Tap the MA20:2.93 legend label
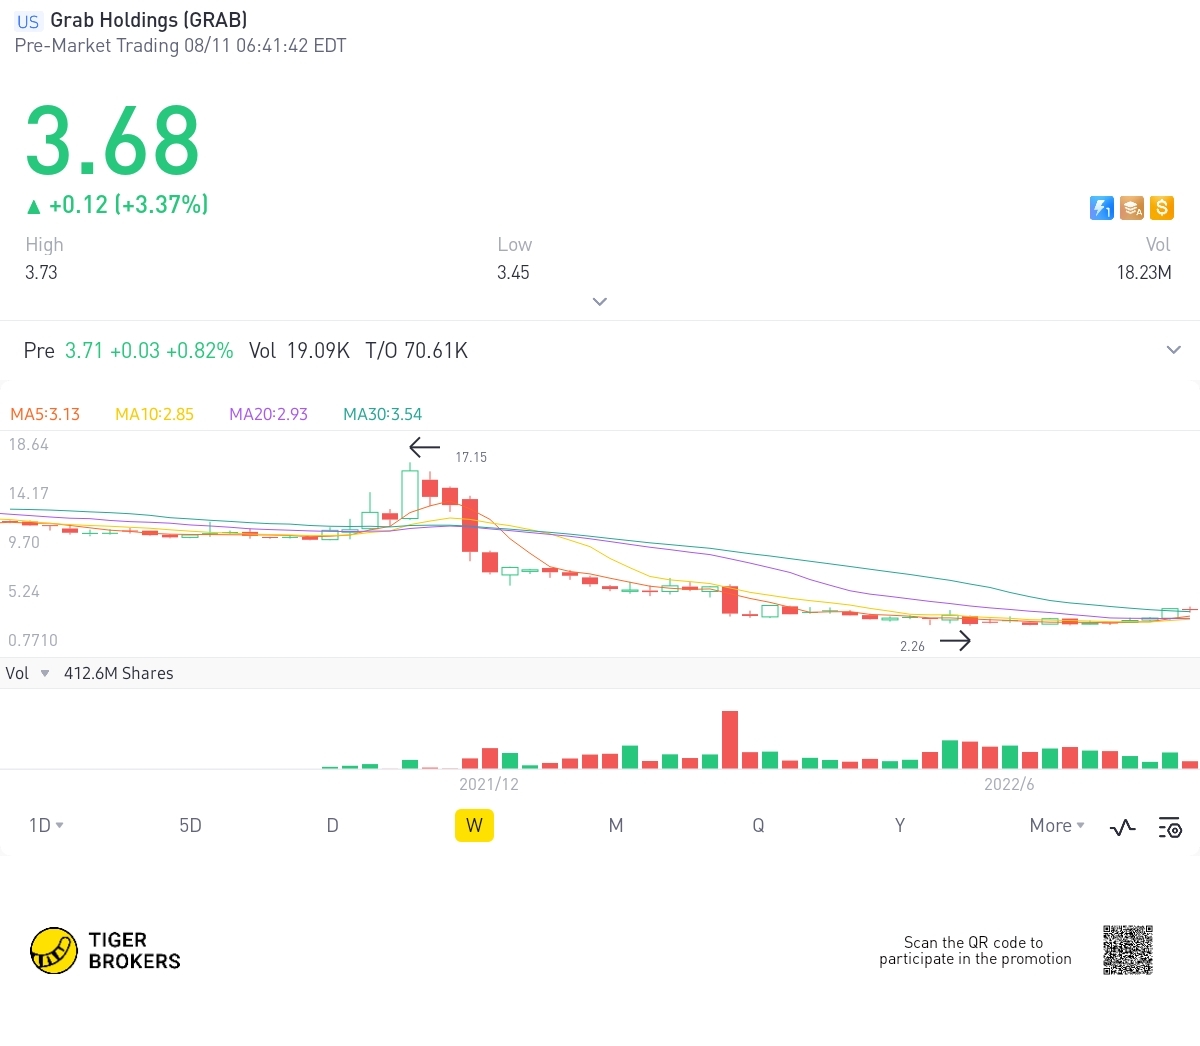1200x1046 pixels. [268, 414]
